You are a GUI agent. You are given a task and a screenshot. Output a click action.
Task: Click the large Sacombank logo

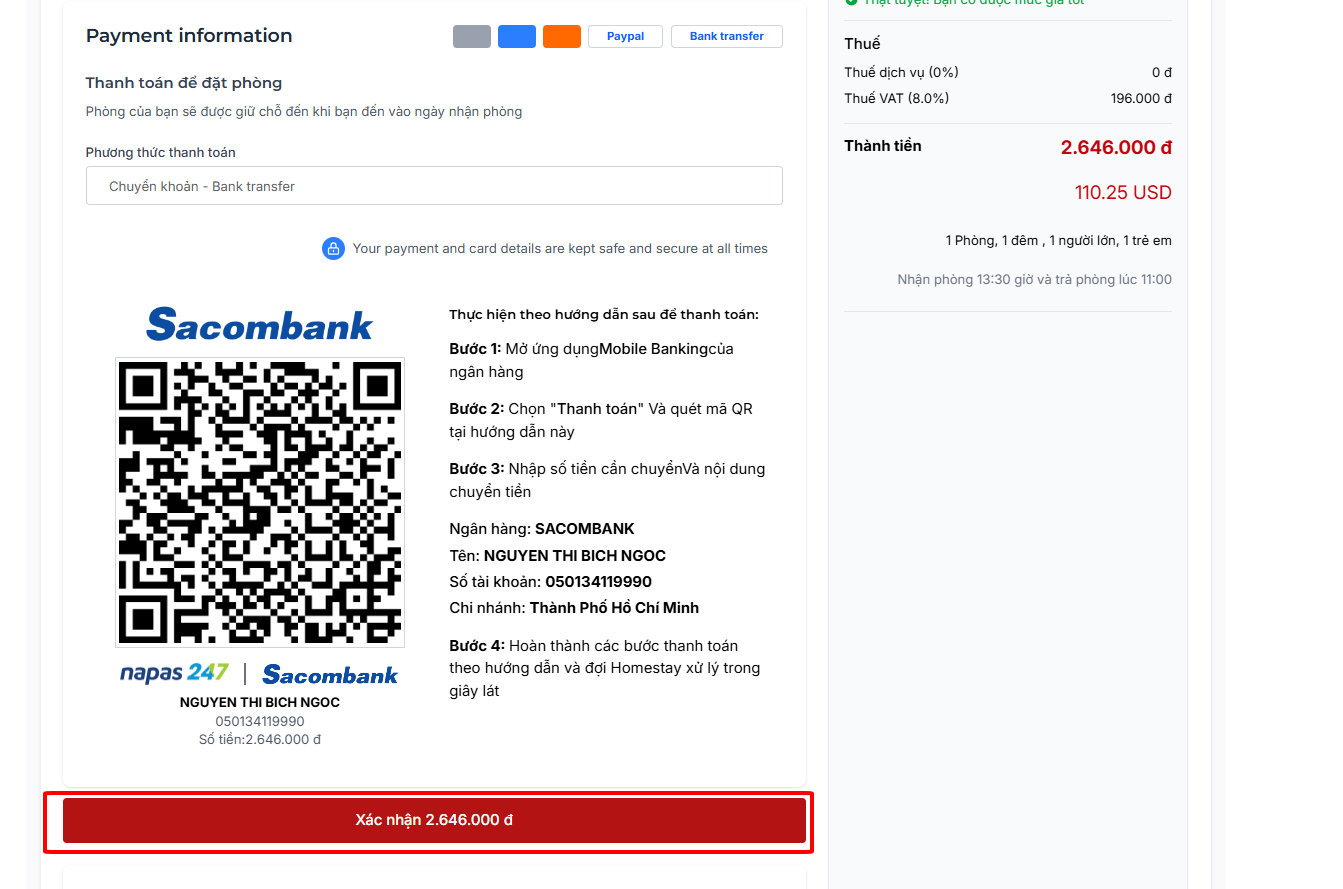pos(260,325)
